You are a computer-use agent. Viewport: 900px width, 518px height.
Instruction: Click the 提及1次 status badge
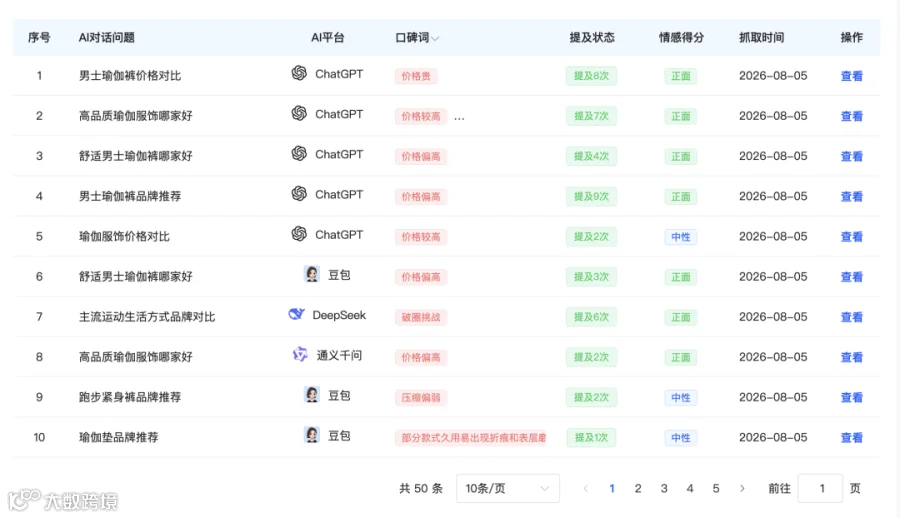pos(591,438)
